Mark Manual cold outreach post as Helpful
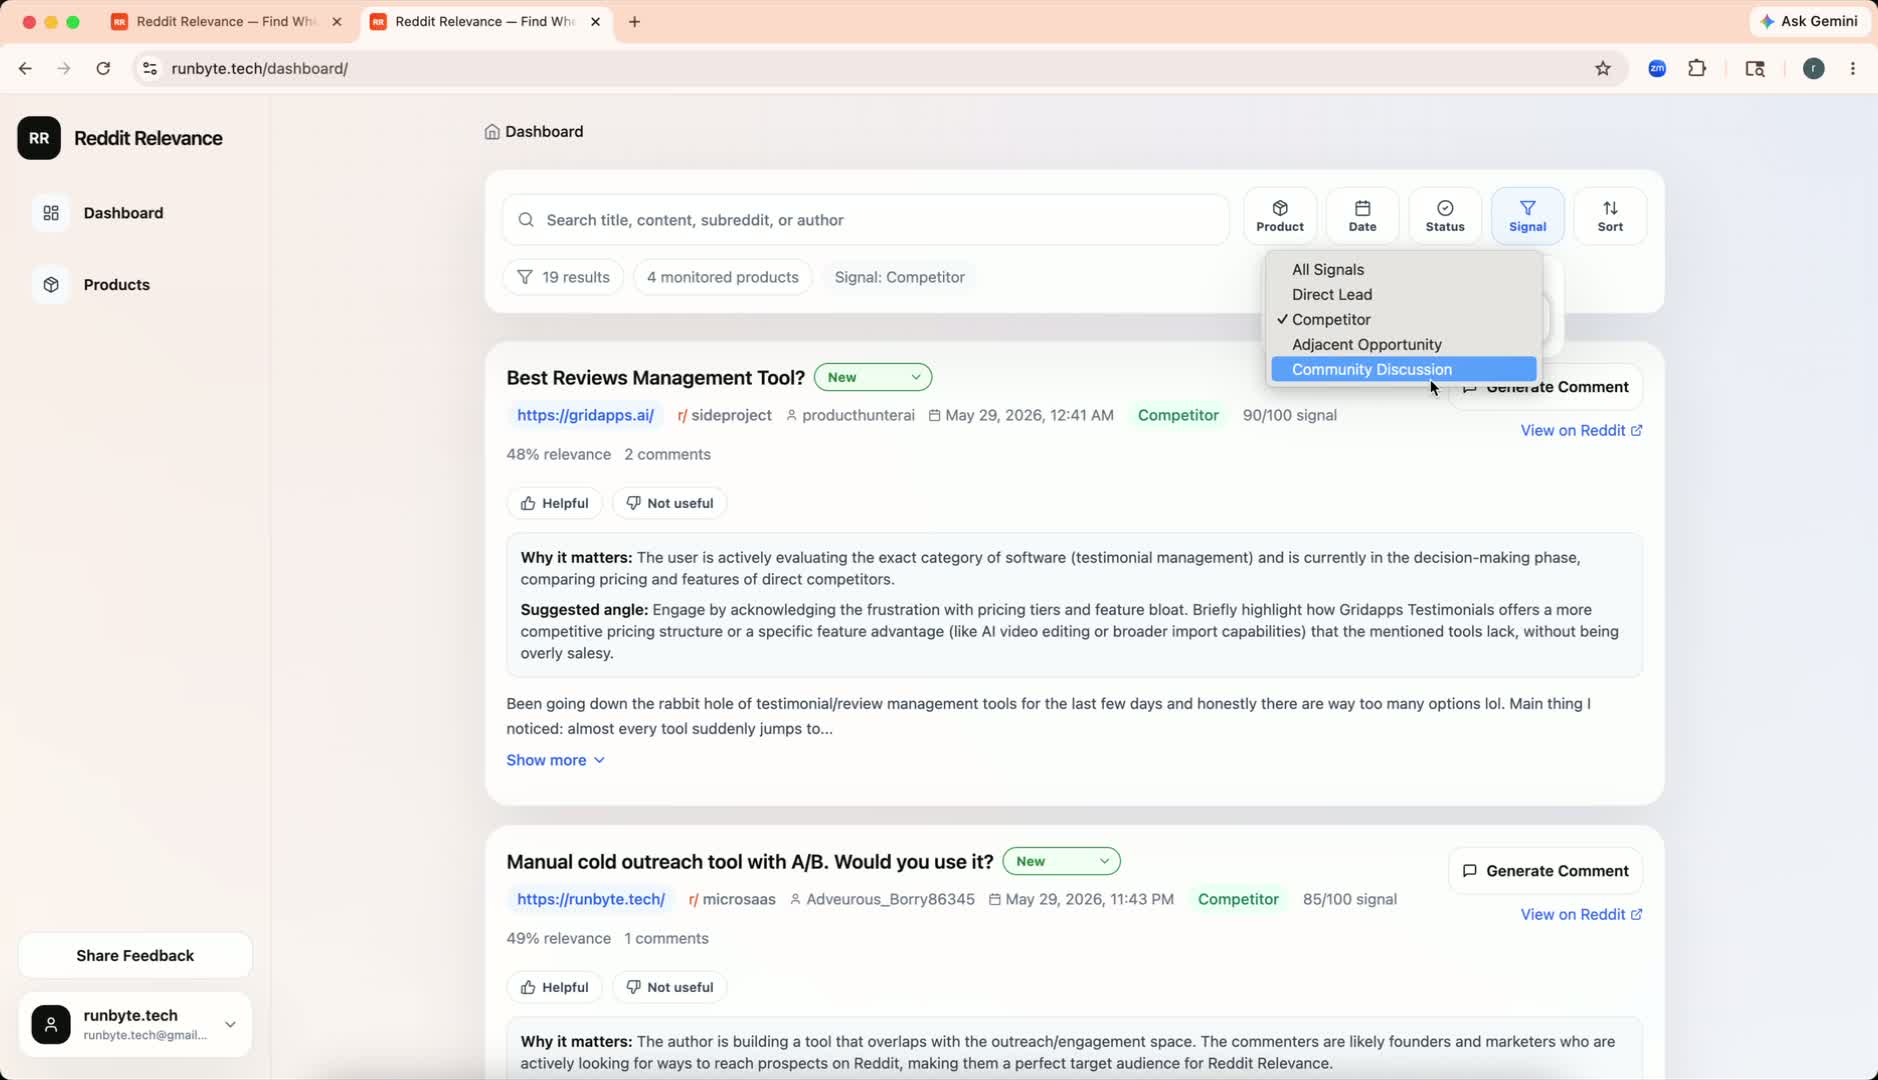The image size is (1878, 1080). pyautogui.click(x=554, y=987)
